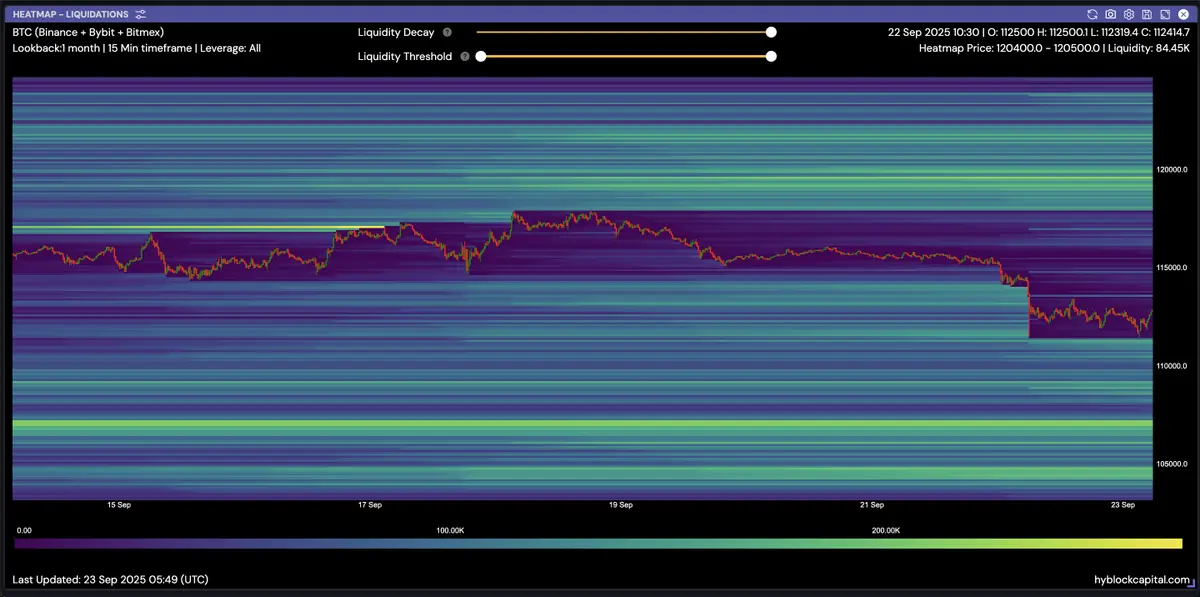1200x597 pixels.
Task: Open hyblockcapital.com link at bottom right
Action: click(1142, 580)
